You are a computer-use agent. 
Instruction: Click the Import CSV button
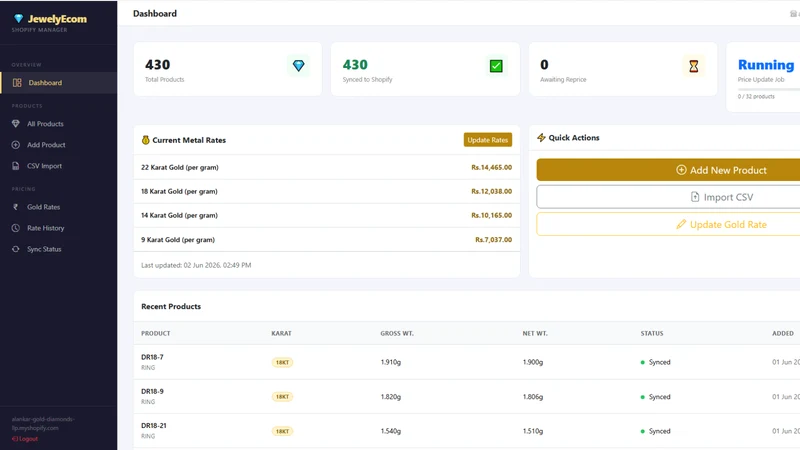[x=668, y=197]
